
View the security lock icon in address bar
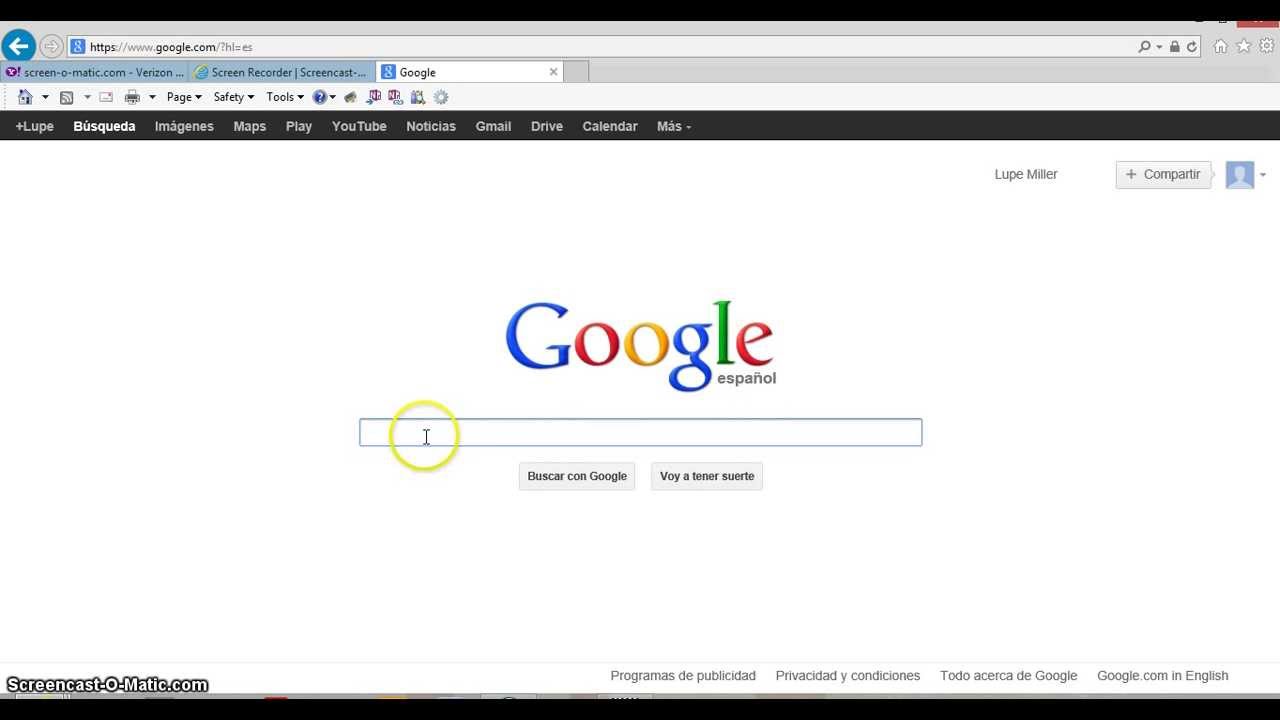pyautogui.click(x=1175, y=47)
